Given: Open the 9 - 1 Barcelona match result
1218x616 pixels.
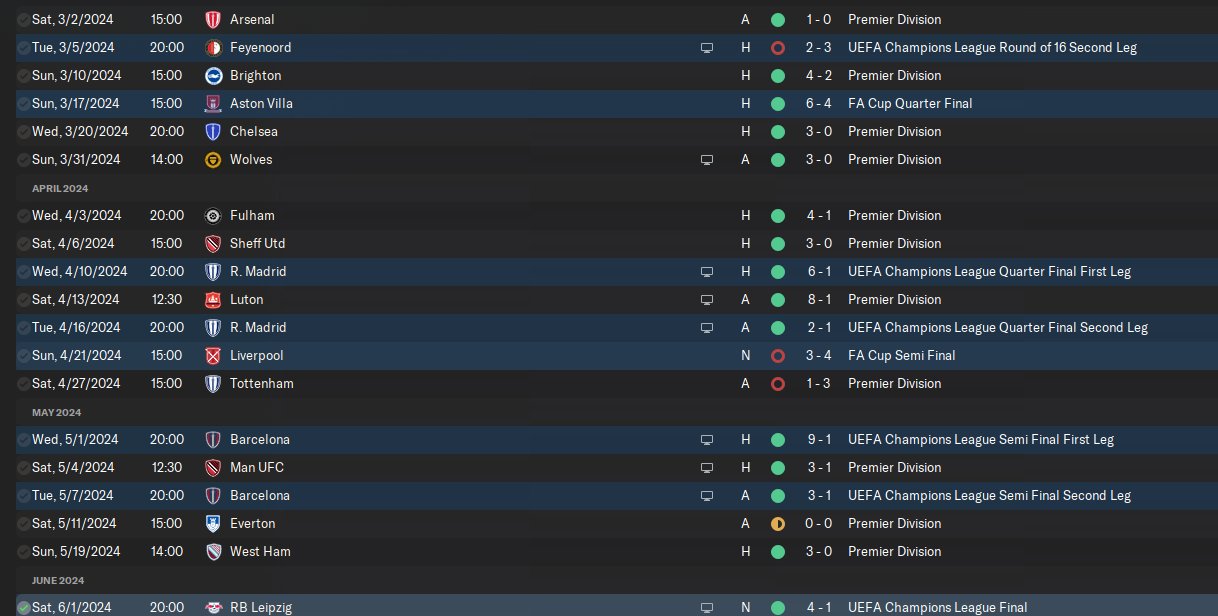Looking at the screenshot, I should click(818, 439).
